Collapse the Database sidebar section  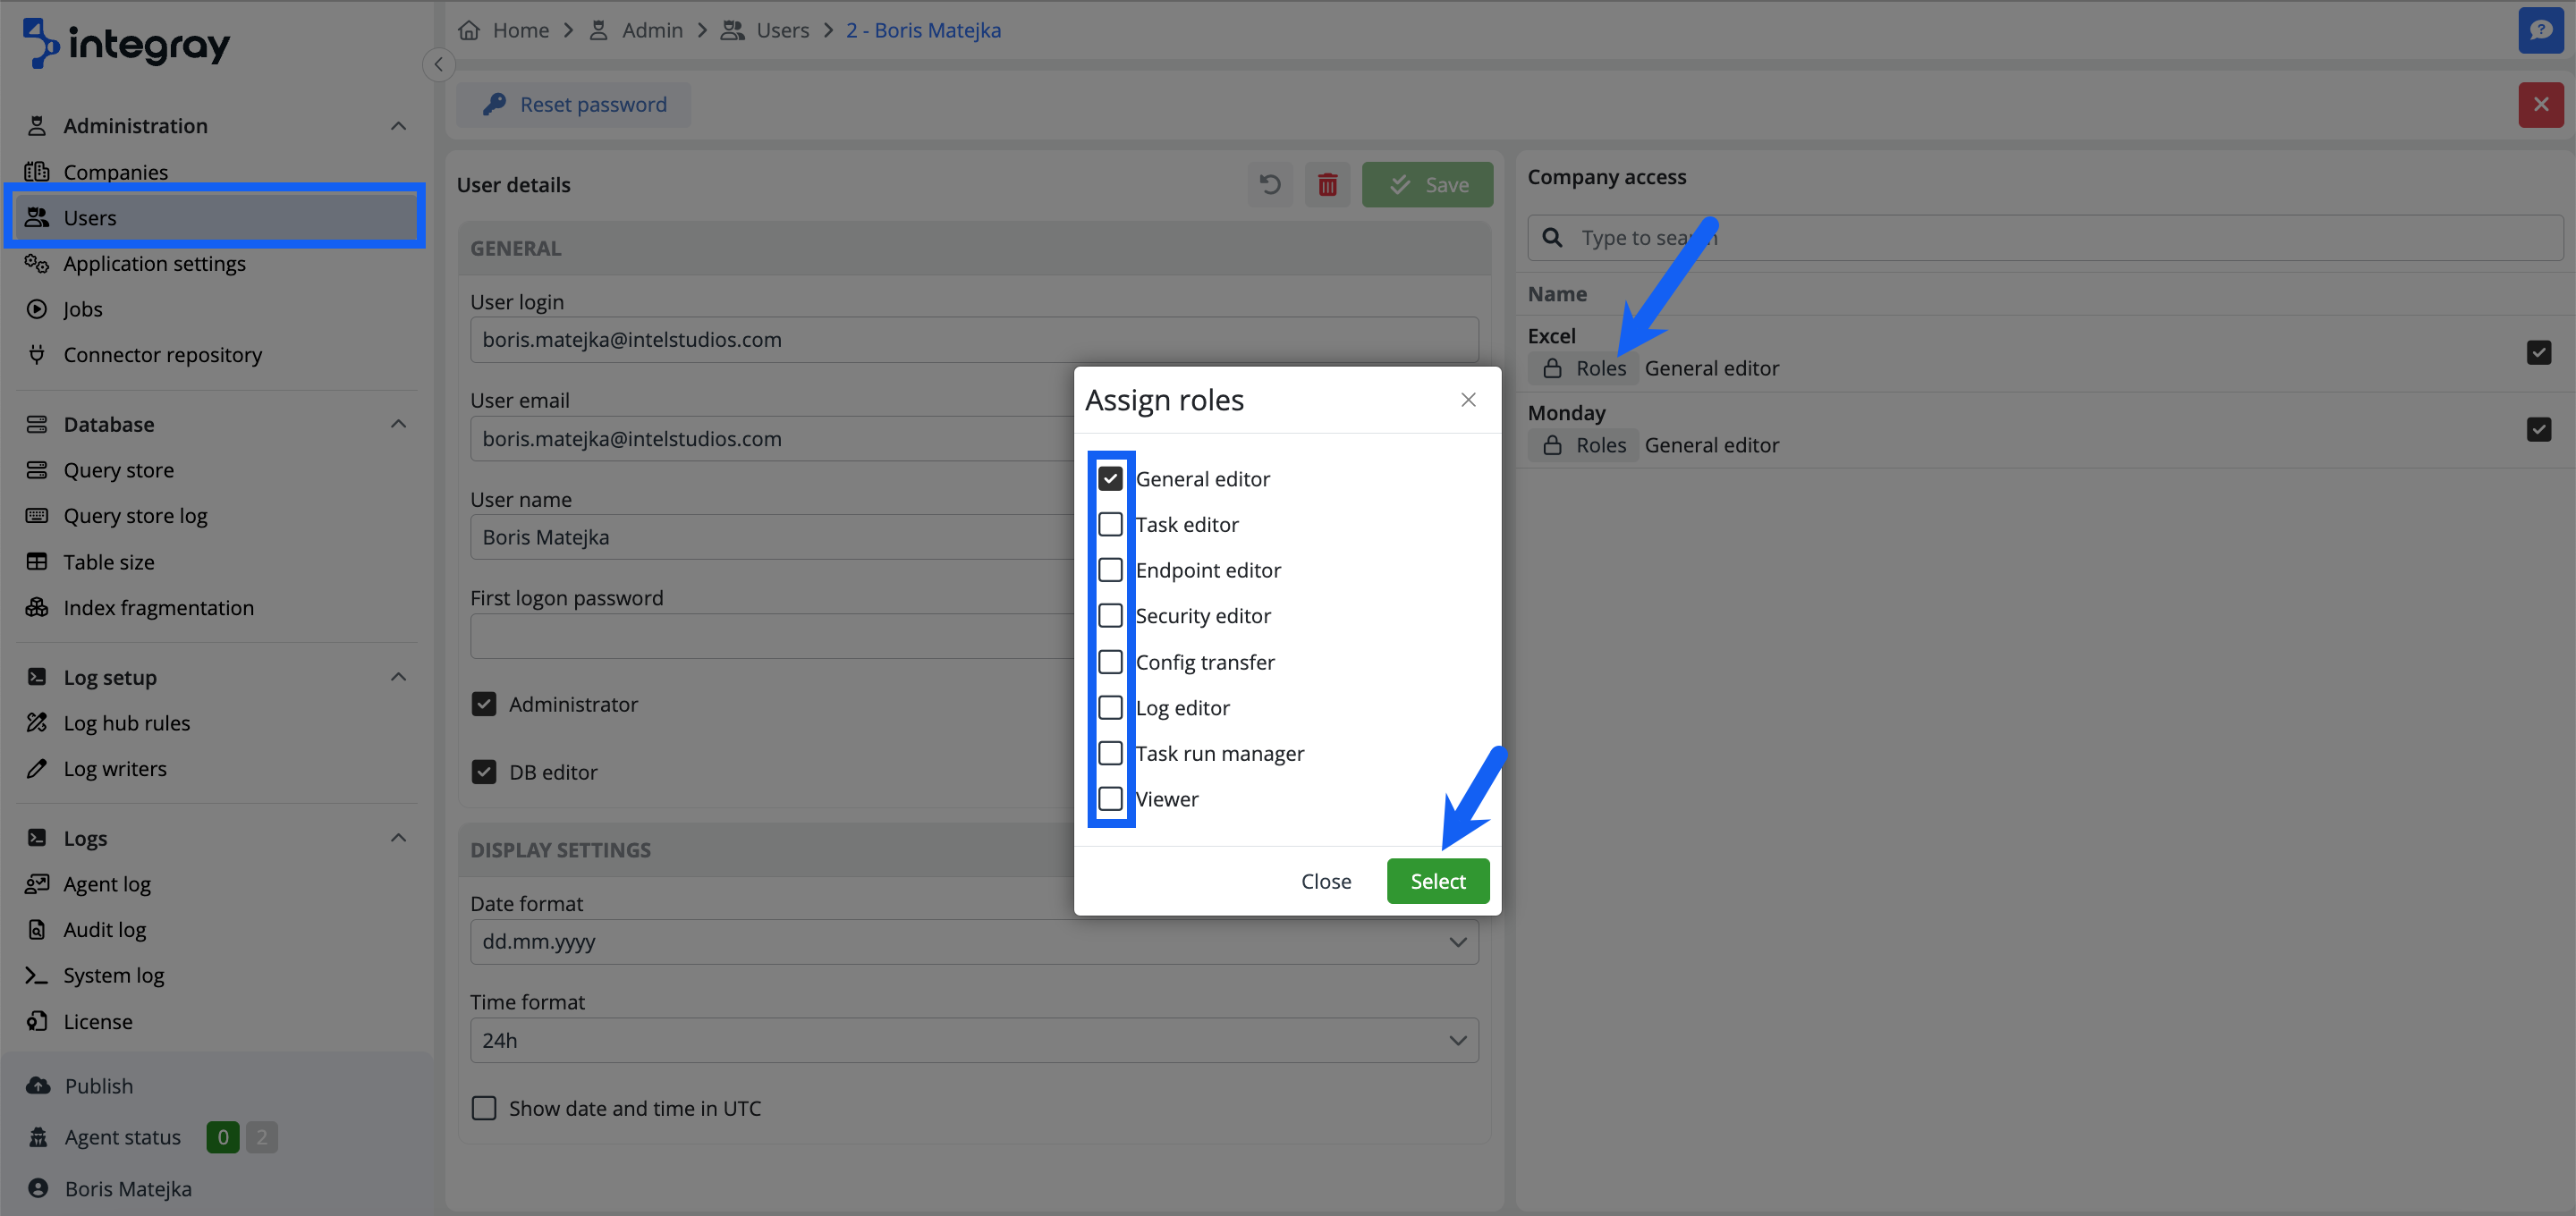pos(398,424)
